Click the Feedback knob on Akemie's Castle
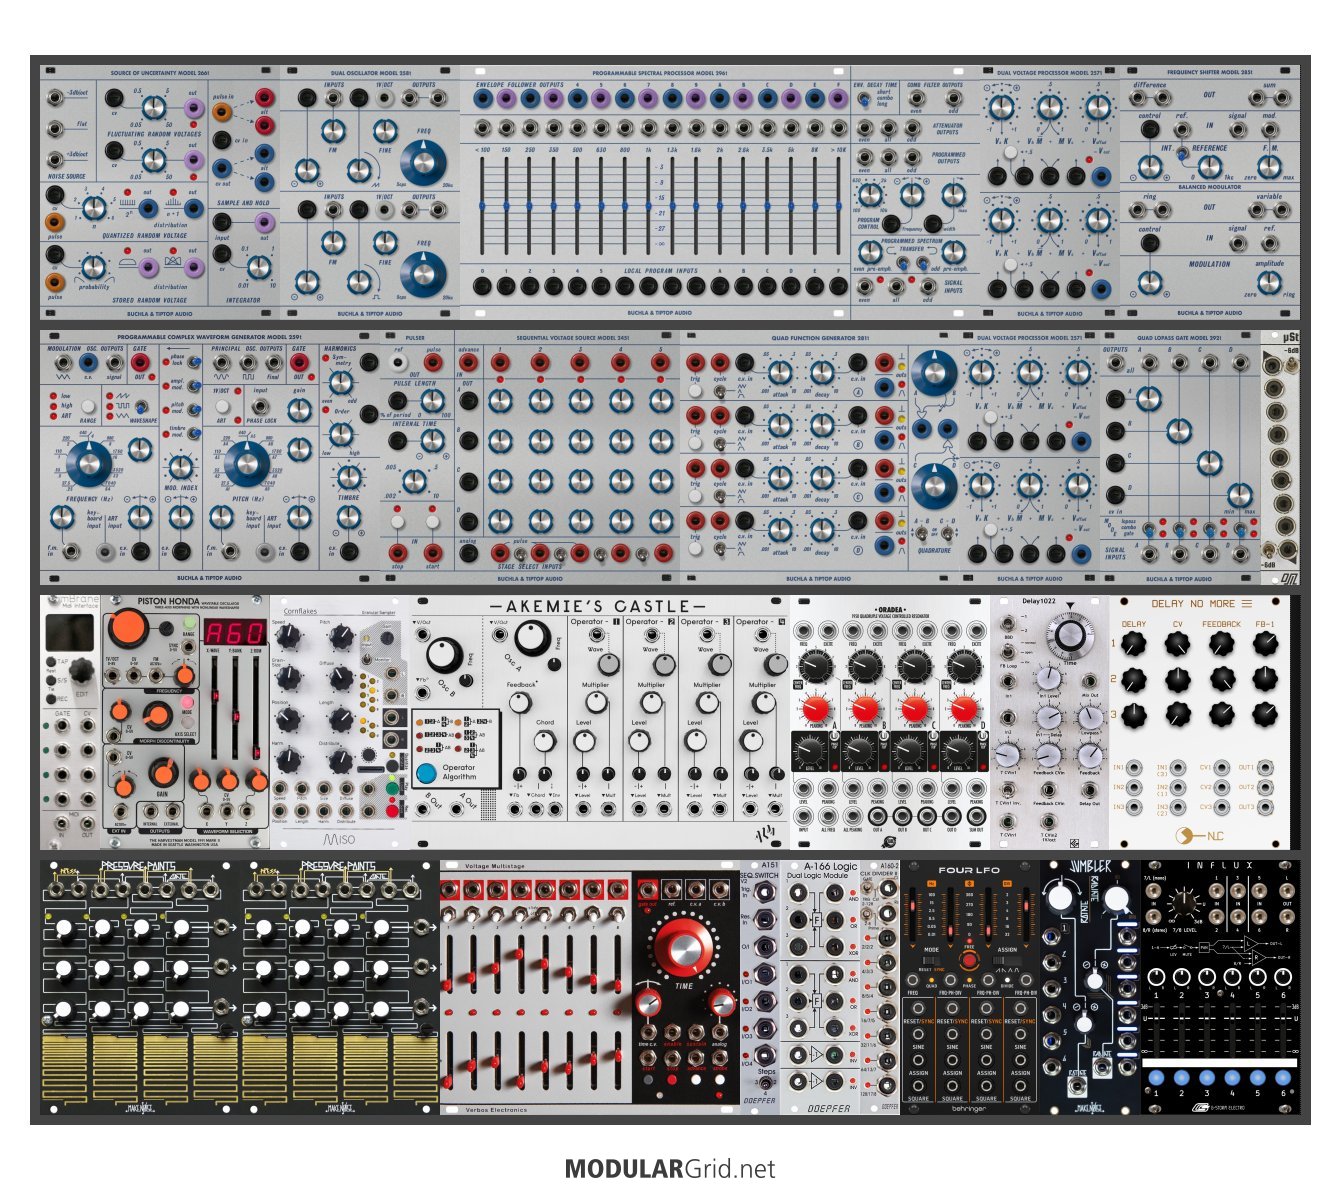The width and height of the screenshot is (1341, 1190). [x=519, y=703]
